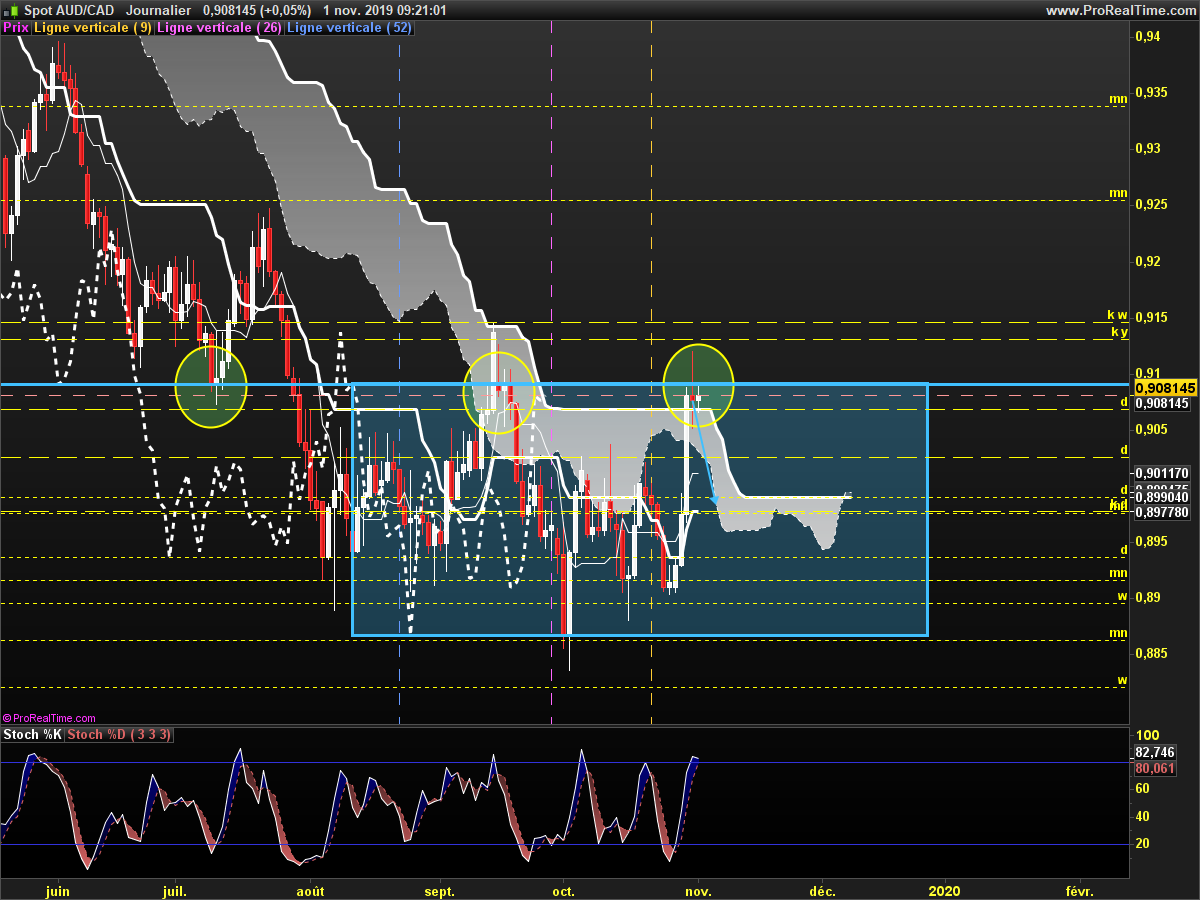
Task: Select the Ligne verticale (9) label
Action: pyautogui.click(x=93, y=28)
